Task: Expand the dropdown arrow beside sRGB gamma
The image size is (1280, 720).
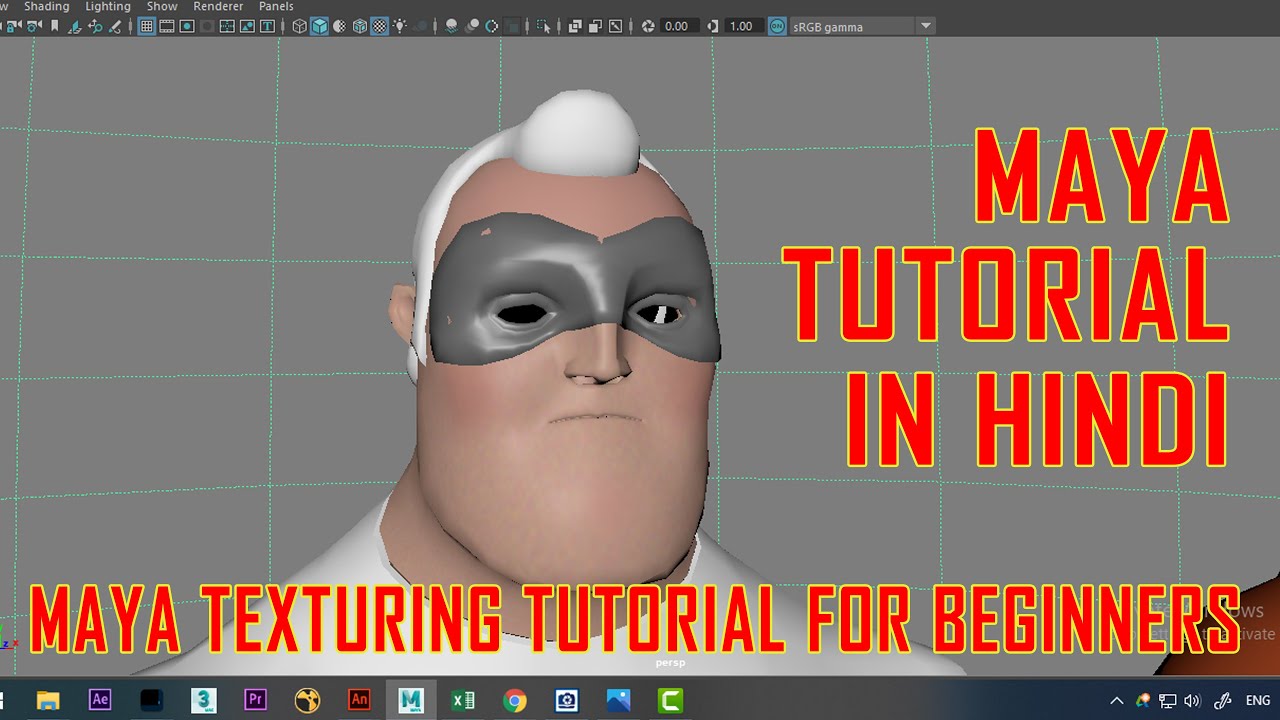Action: pyautogui.click(x=926, y=27)
